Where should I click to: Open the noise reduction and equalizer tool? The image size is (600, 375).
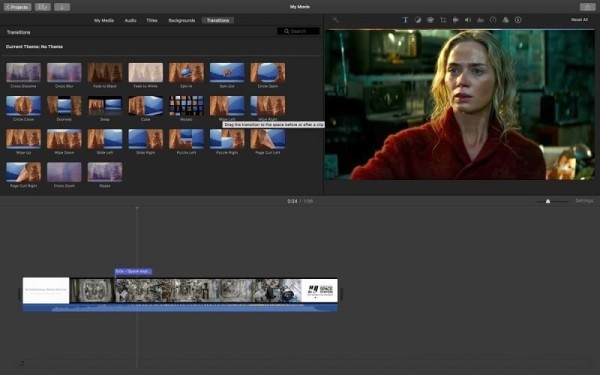coord(480,20)
